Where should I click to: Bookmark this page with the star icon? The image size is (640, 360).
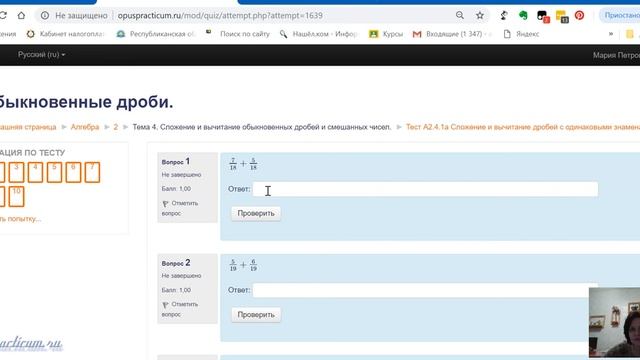480,16
